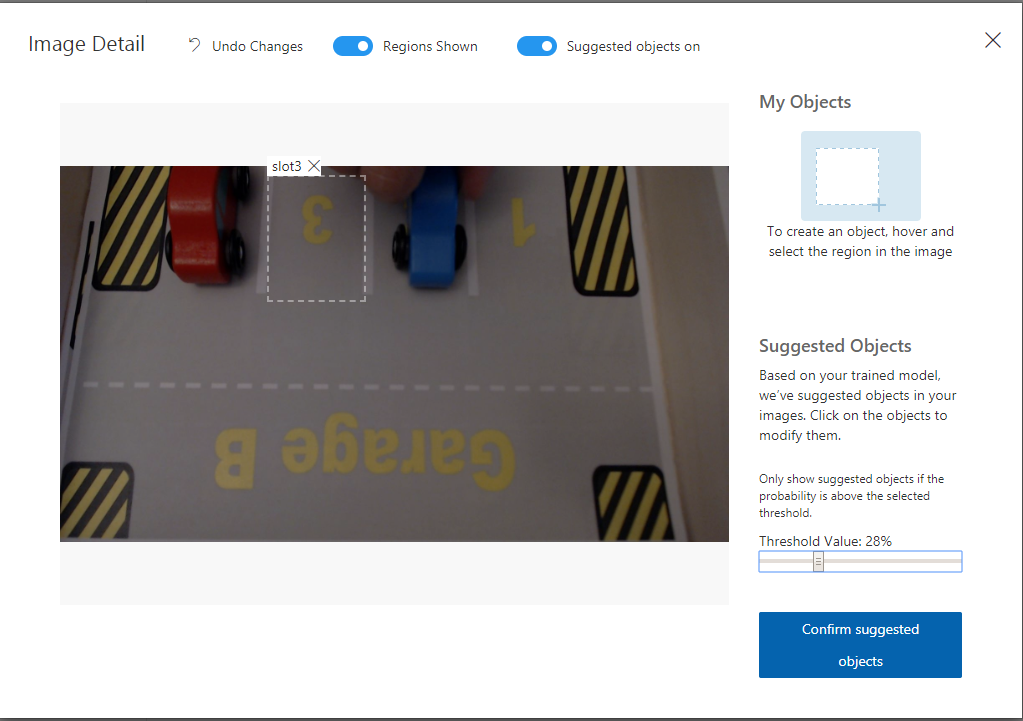This screenshot has width=1023, height=721.
Task: Click the Image Detail title
Action: click(x=86, y=44)
